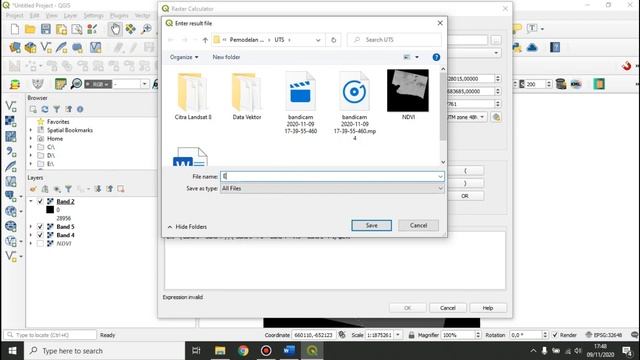Click New folder in file dialog
Image resolution: width=640 pixels, height=360 pixels.
tap(227, 57)
